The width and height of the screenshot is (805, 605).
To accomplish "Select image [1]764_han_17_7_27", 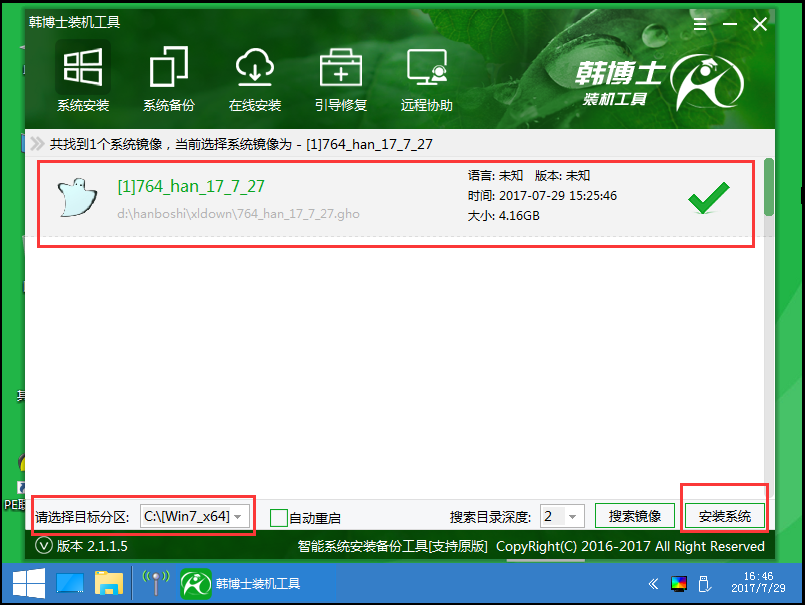I will [191, 186].
